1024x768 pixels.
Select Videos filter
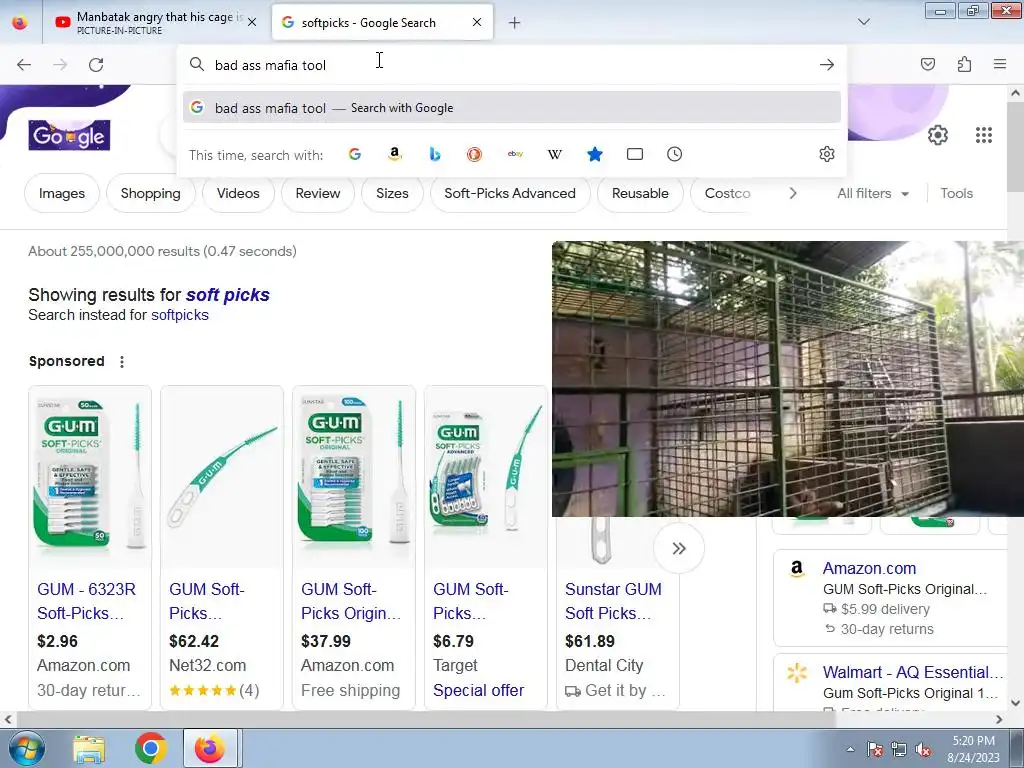238,193
